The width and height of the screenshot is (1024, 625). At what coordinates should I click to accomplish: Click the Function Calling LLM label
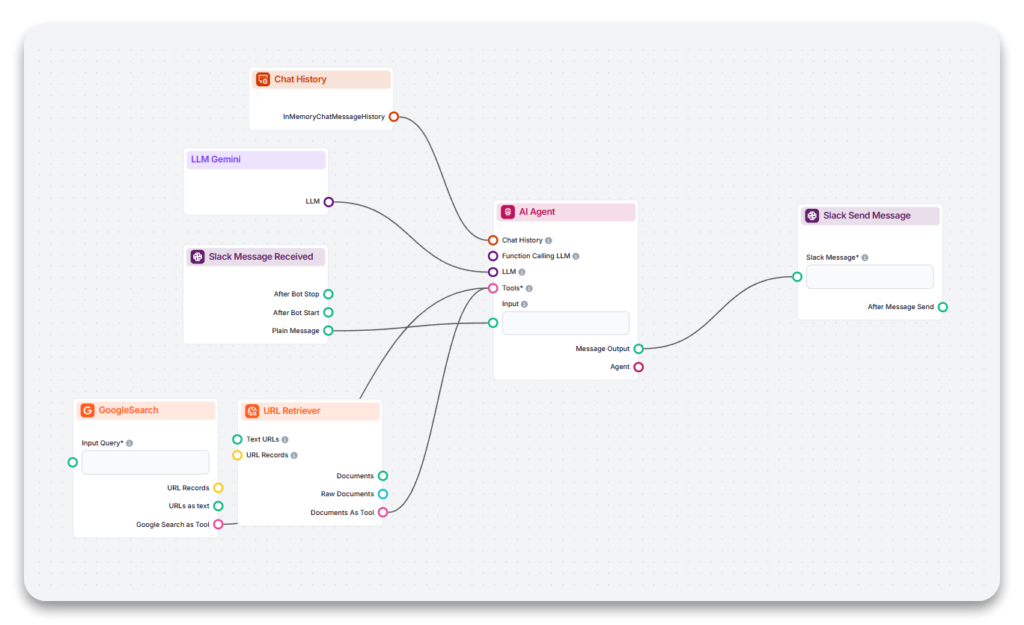[536, 256]
